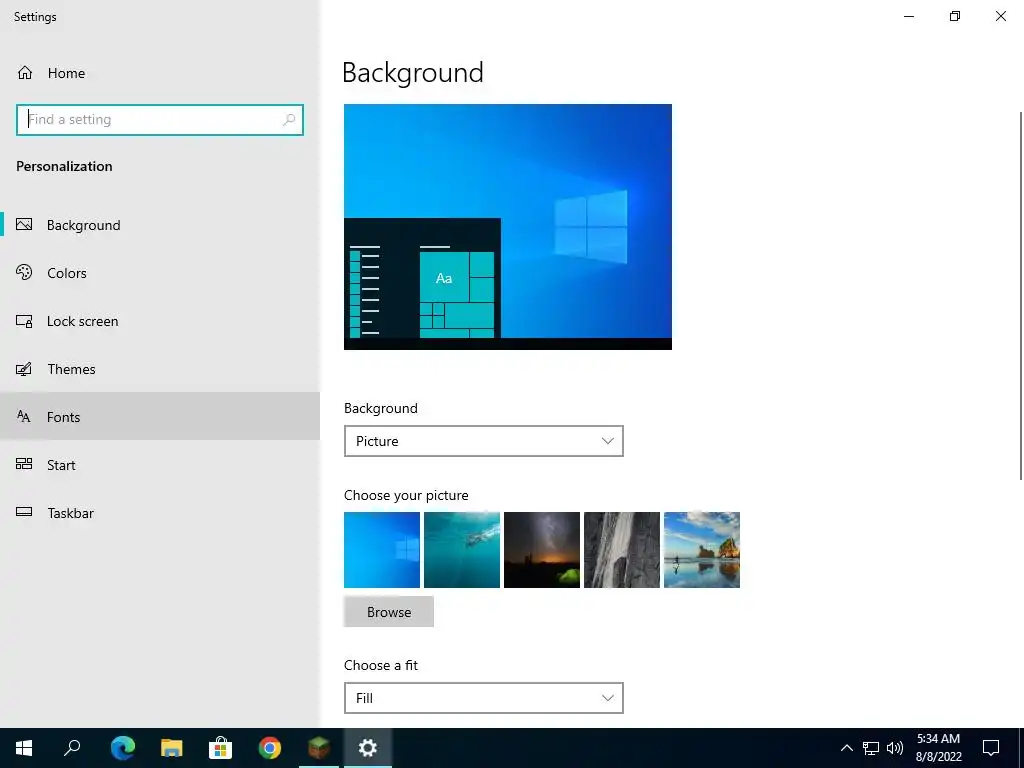Click the volume speaker icon

click(895, 748)
